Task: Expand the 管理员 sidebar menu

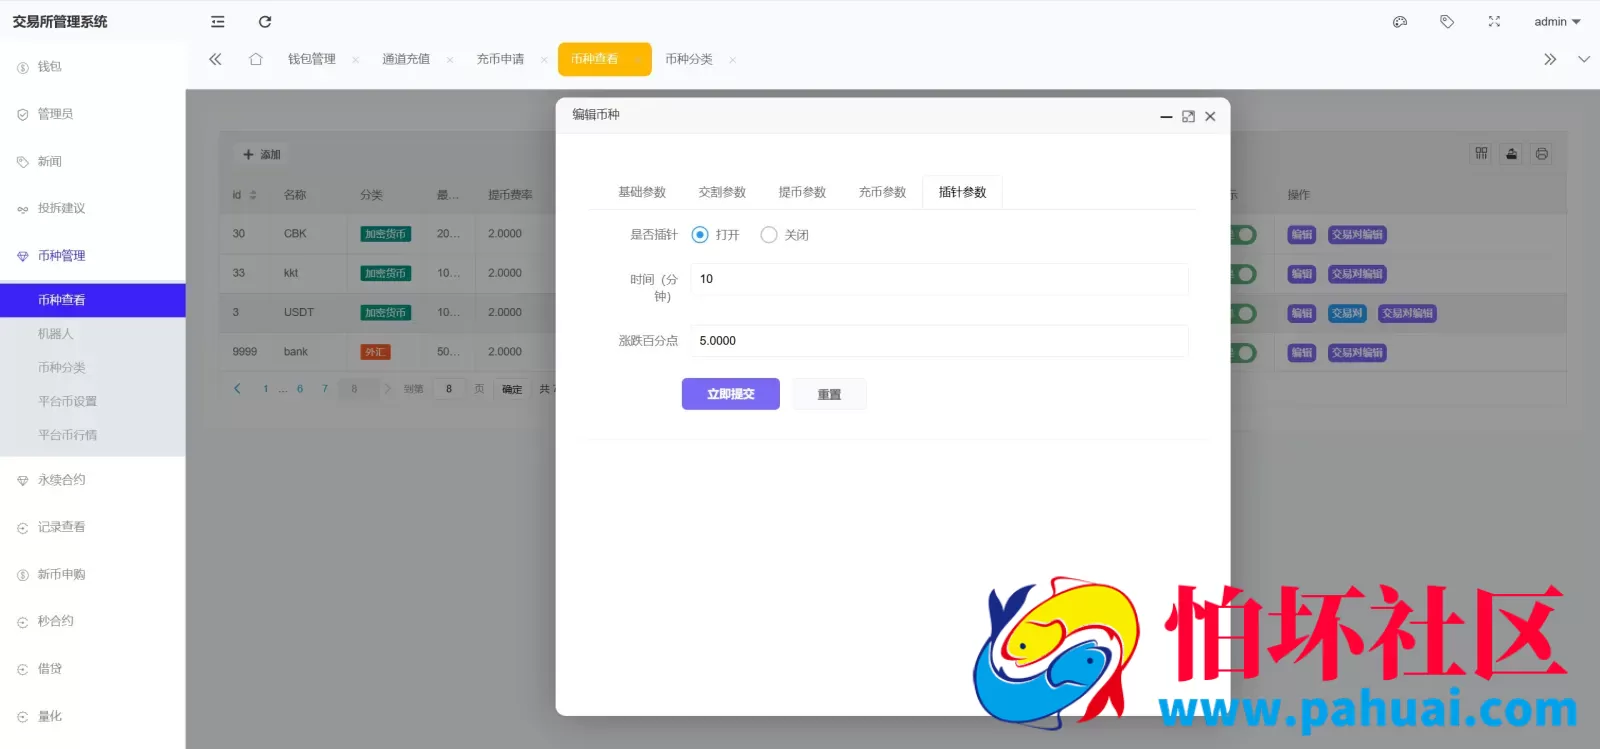Action: pyautogui.click(x=92, y=114)
